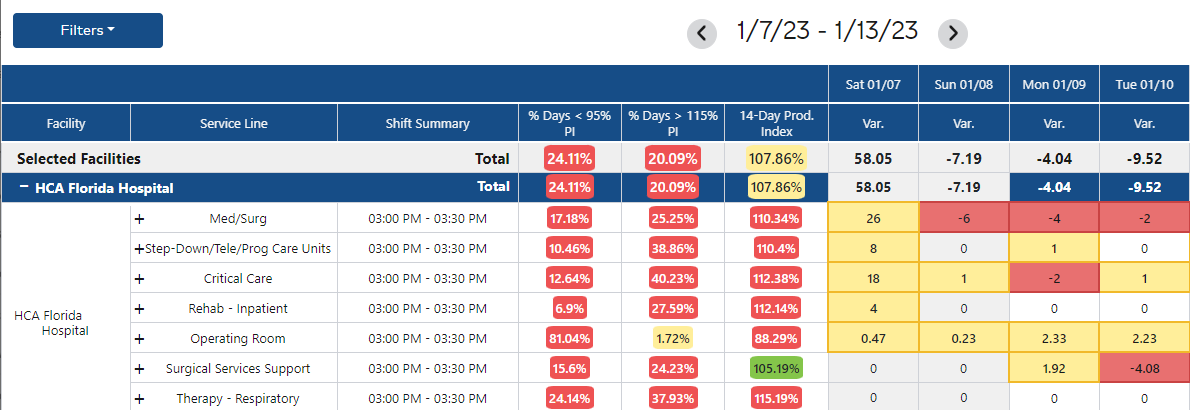Expand the Operating Room service line
The image size is (1190, 410).
tap(140, 339)
